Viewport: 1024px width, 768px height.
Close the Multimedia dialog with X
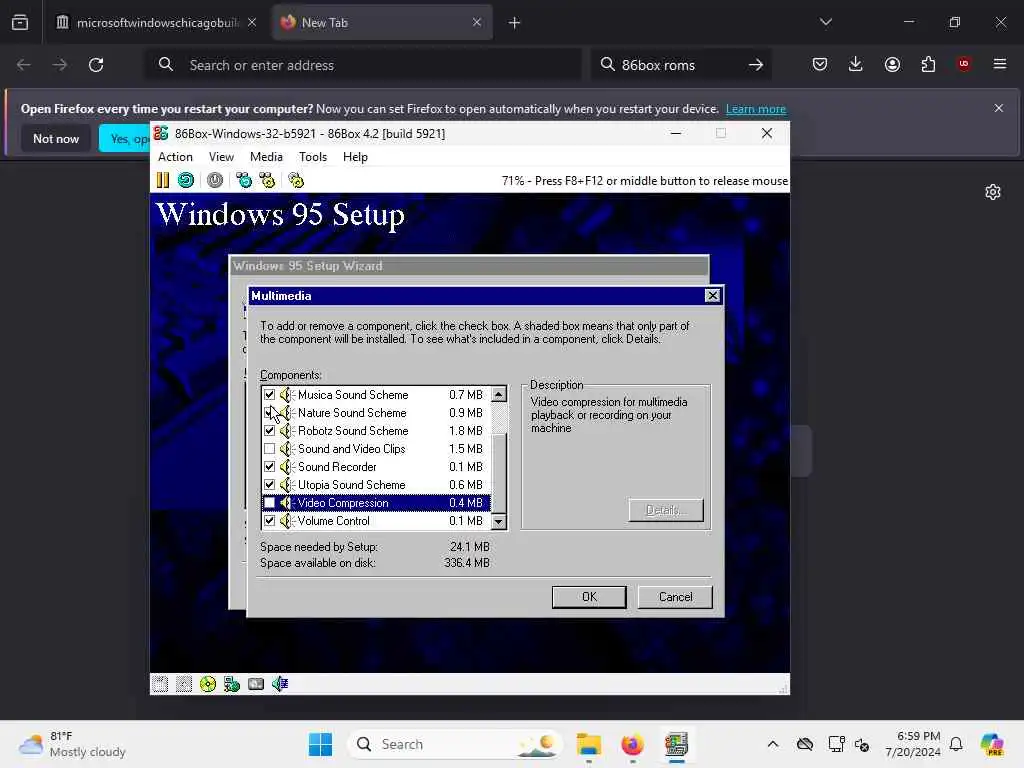tap(712, 296)
